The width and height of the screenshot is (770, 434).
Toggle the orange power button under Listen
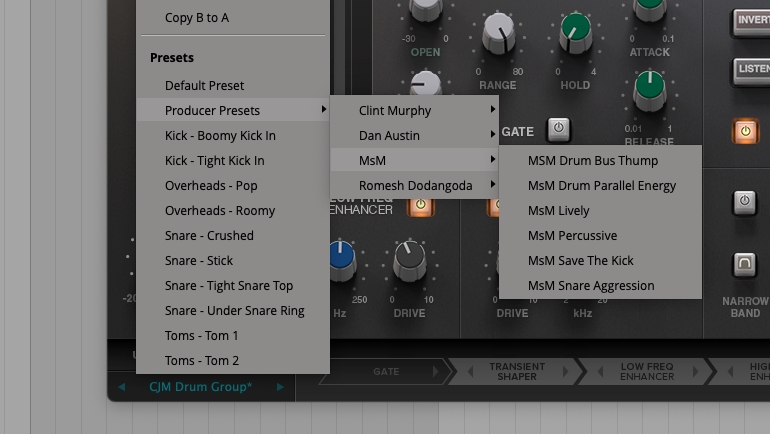click(745, 132)
